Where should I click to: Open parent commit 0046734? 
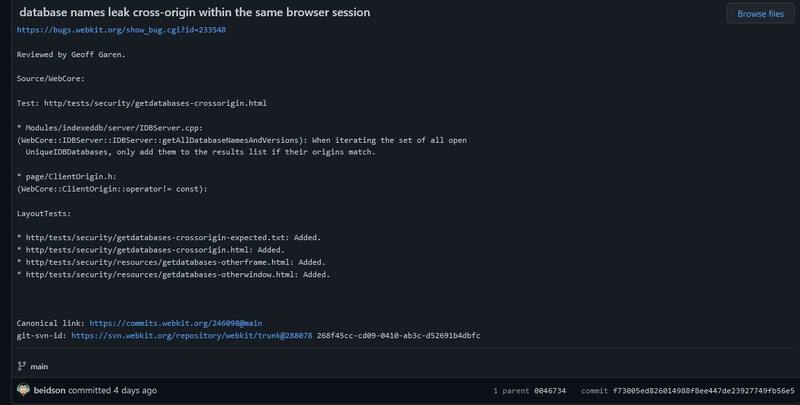(x=550, y=390)
